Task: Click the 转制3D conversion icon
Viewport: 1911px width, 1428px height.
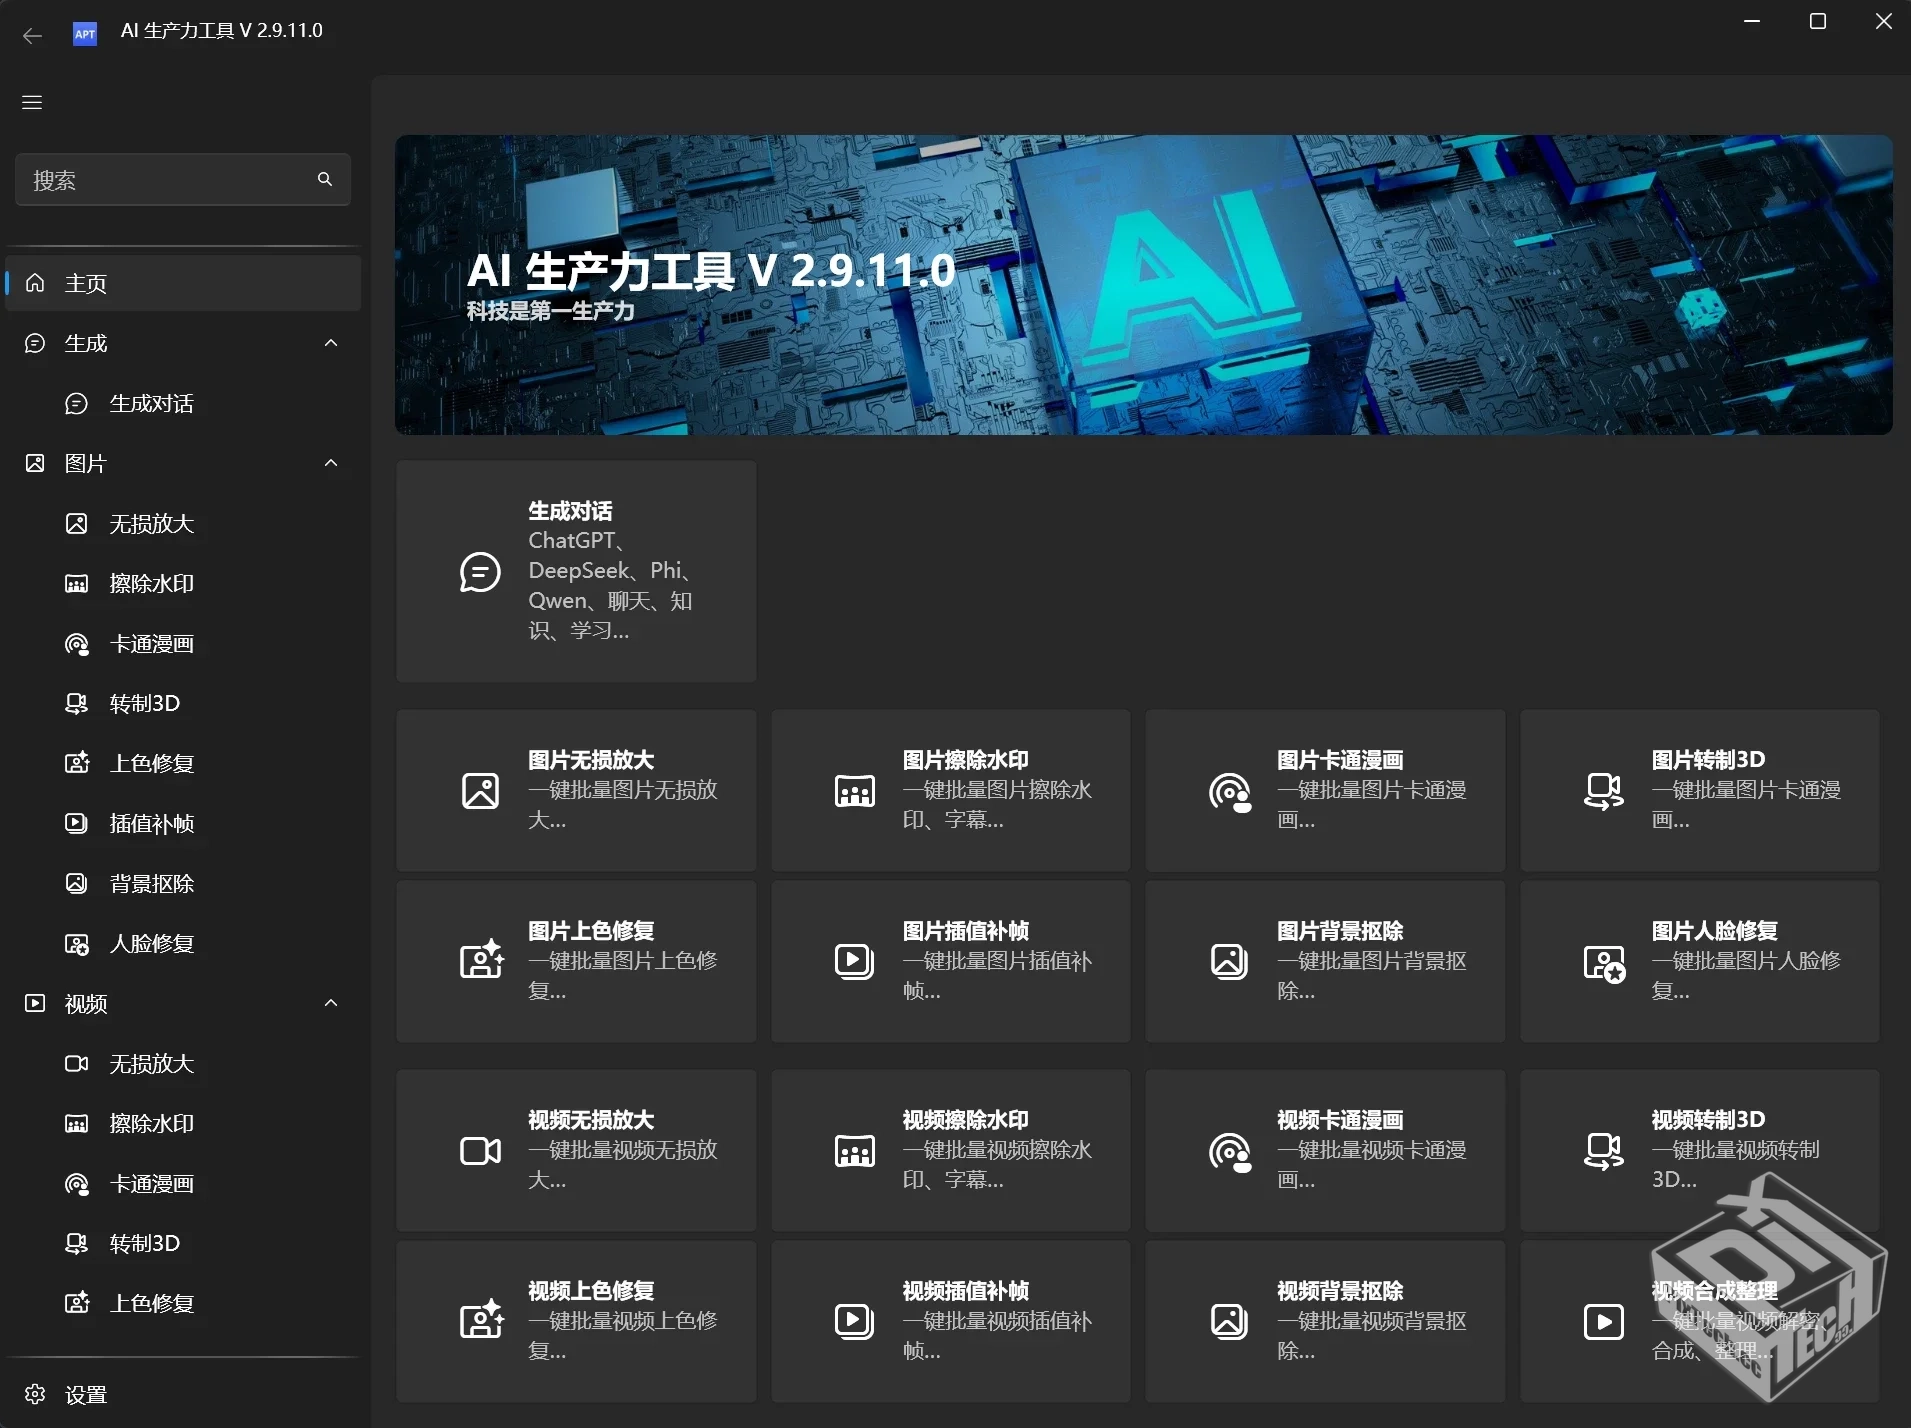Action: point(78,703)
